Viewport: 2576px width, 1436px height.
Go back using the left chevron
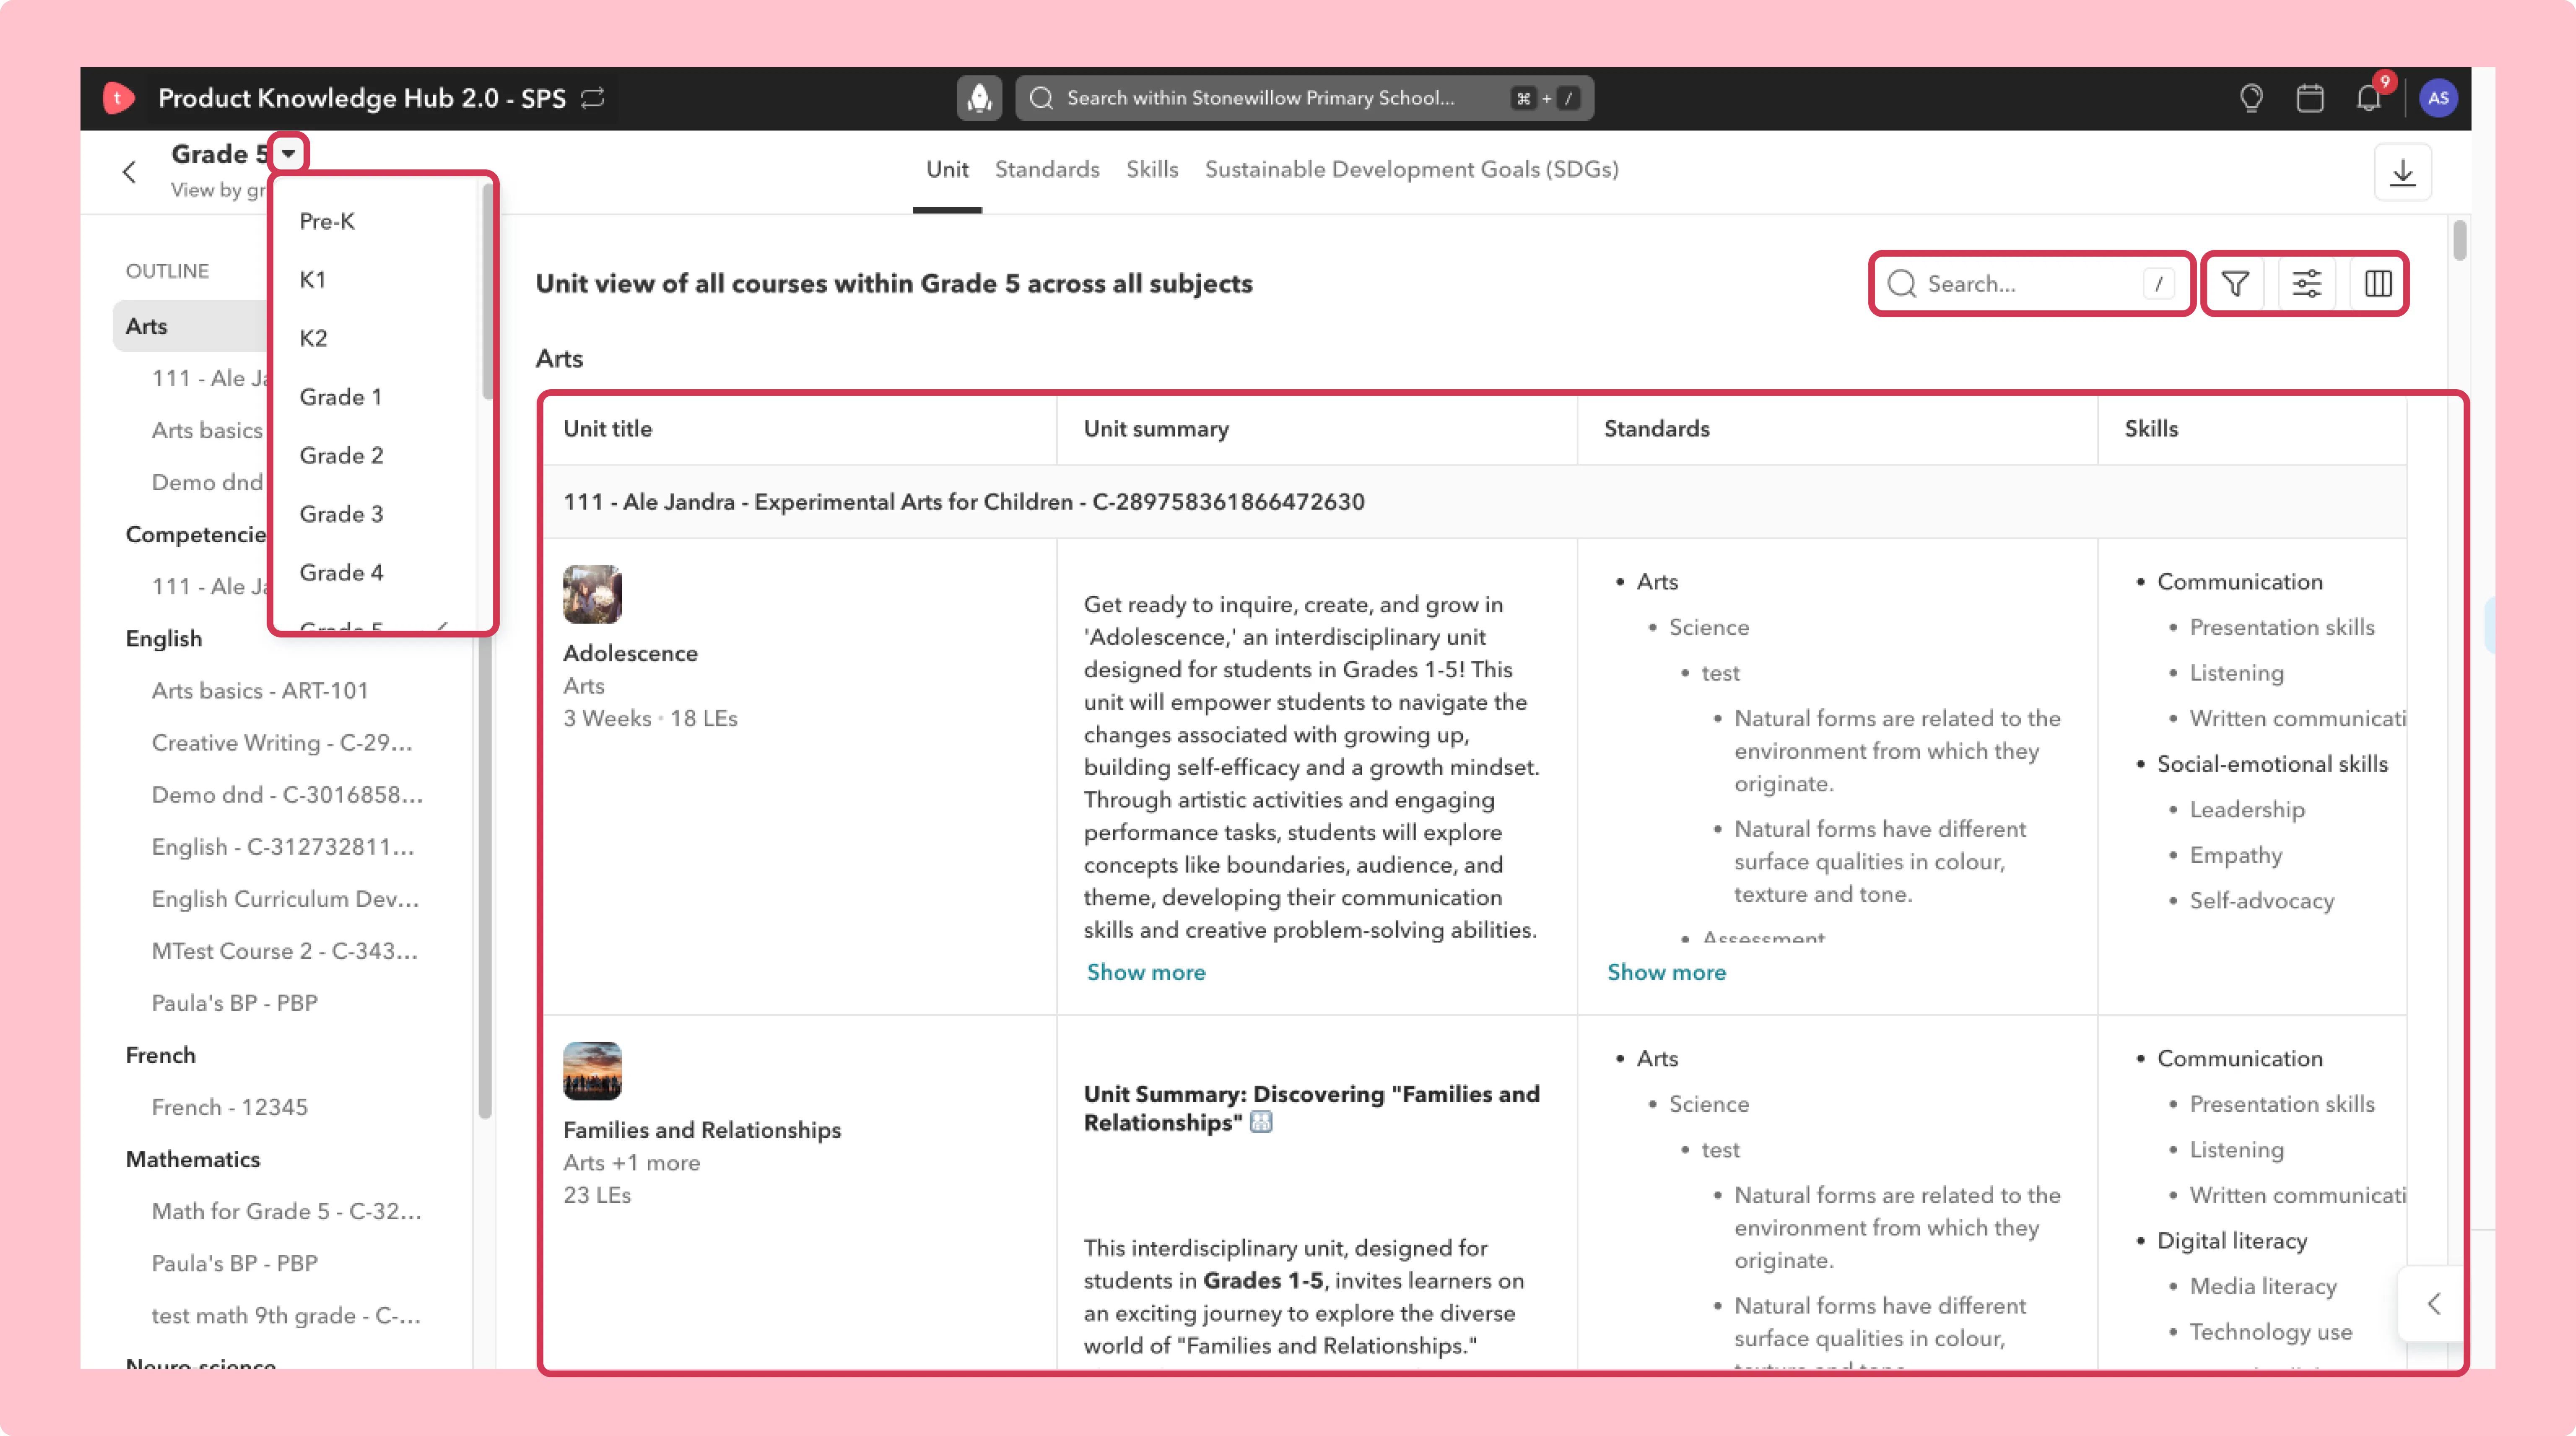tap(129, 172)
